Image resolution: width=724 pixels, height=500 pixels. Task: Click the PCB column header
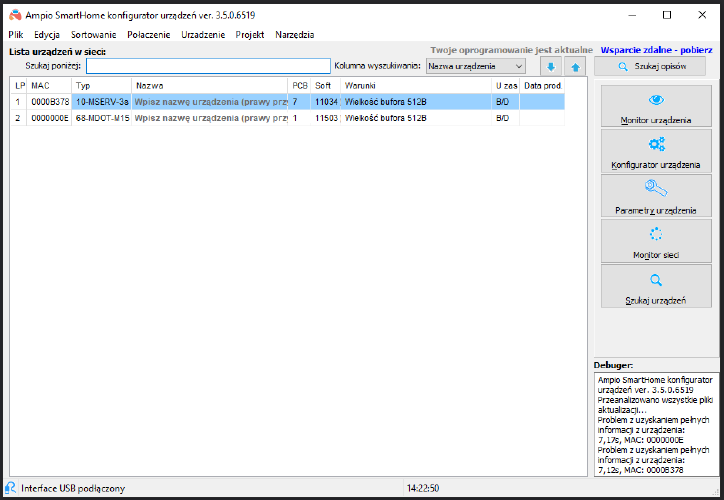pos(299,85)
